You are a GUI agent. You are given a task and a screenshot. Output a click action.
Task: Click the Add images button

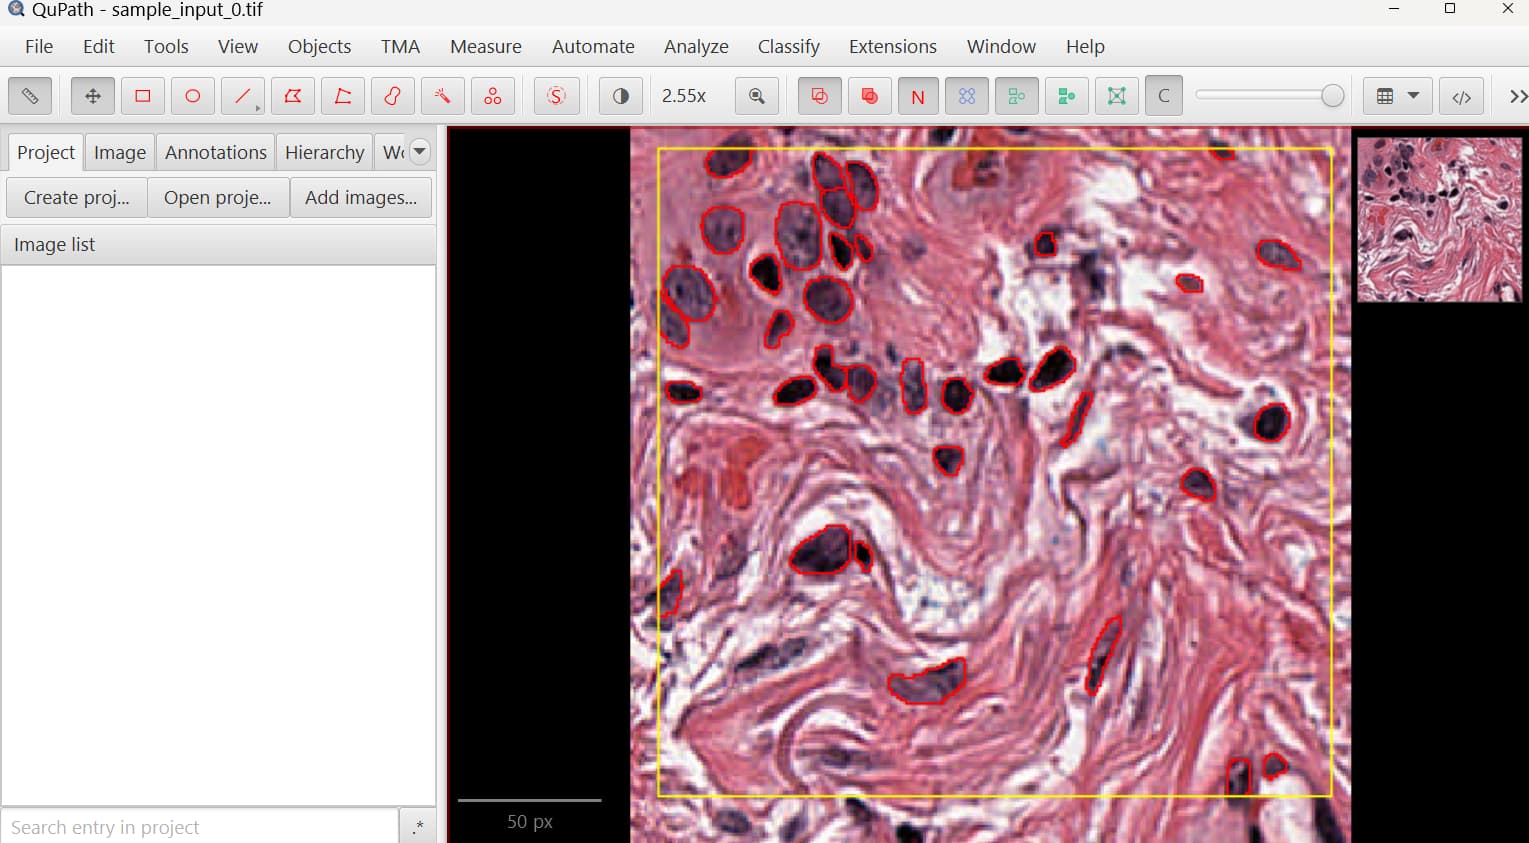coord(360,197)
